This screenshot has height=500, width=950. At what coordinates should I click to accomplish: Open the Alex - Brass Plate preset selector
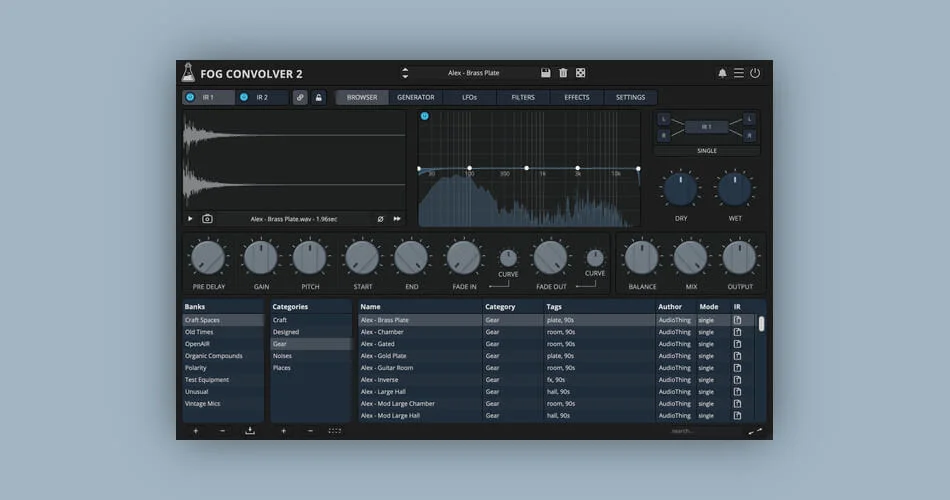pyautogui.click(x=474, y=73)
